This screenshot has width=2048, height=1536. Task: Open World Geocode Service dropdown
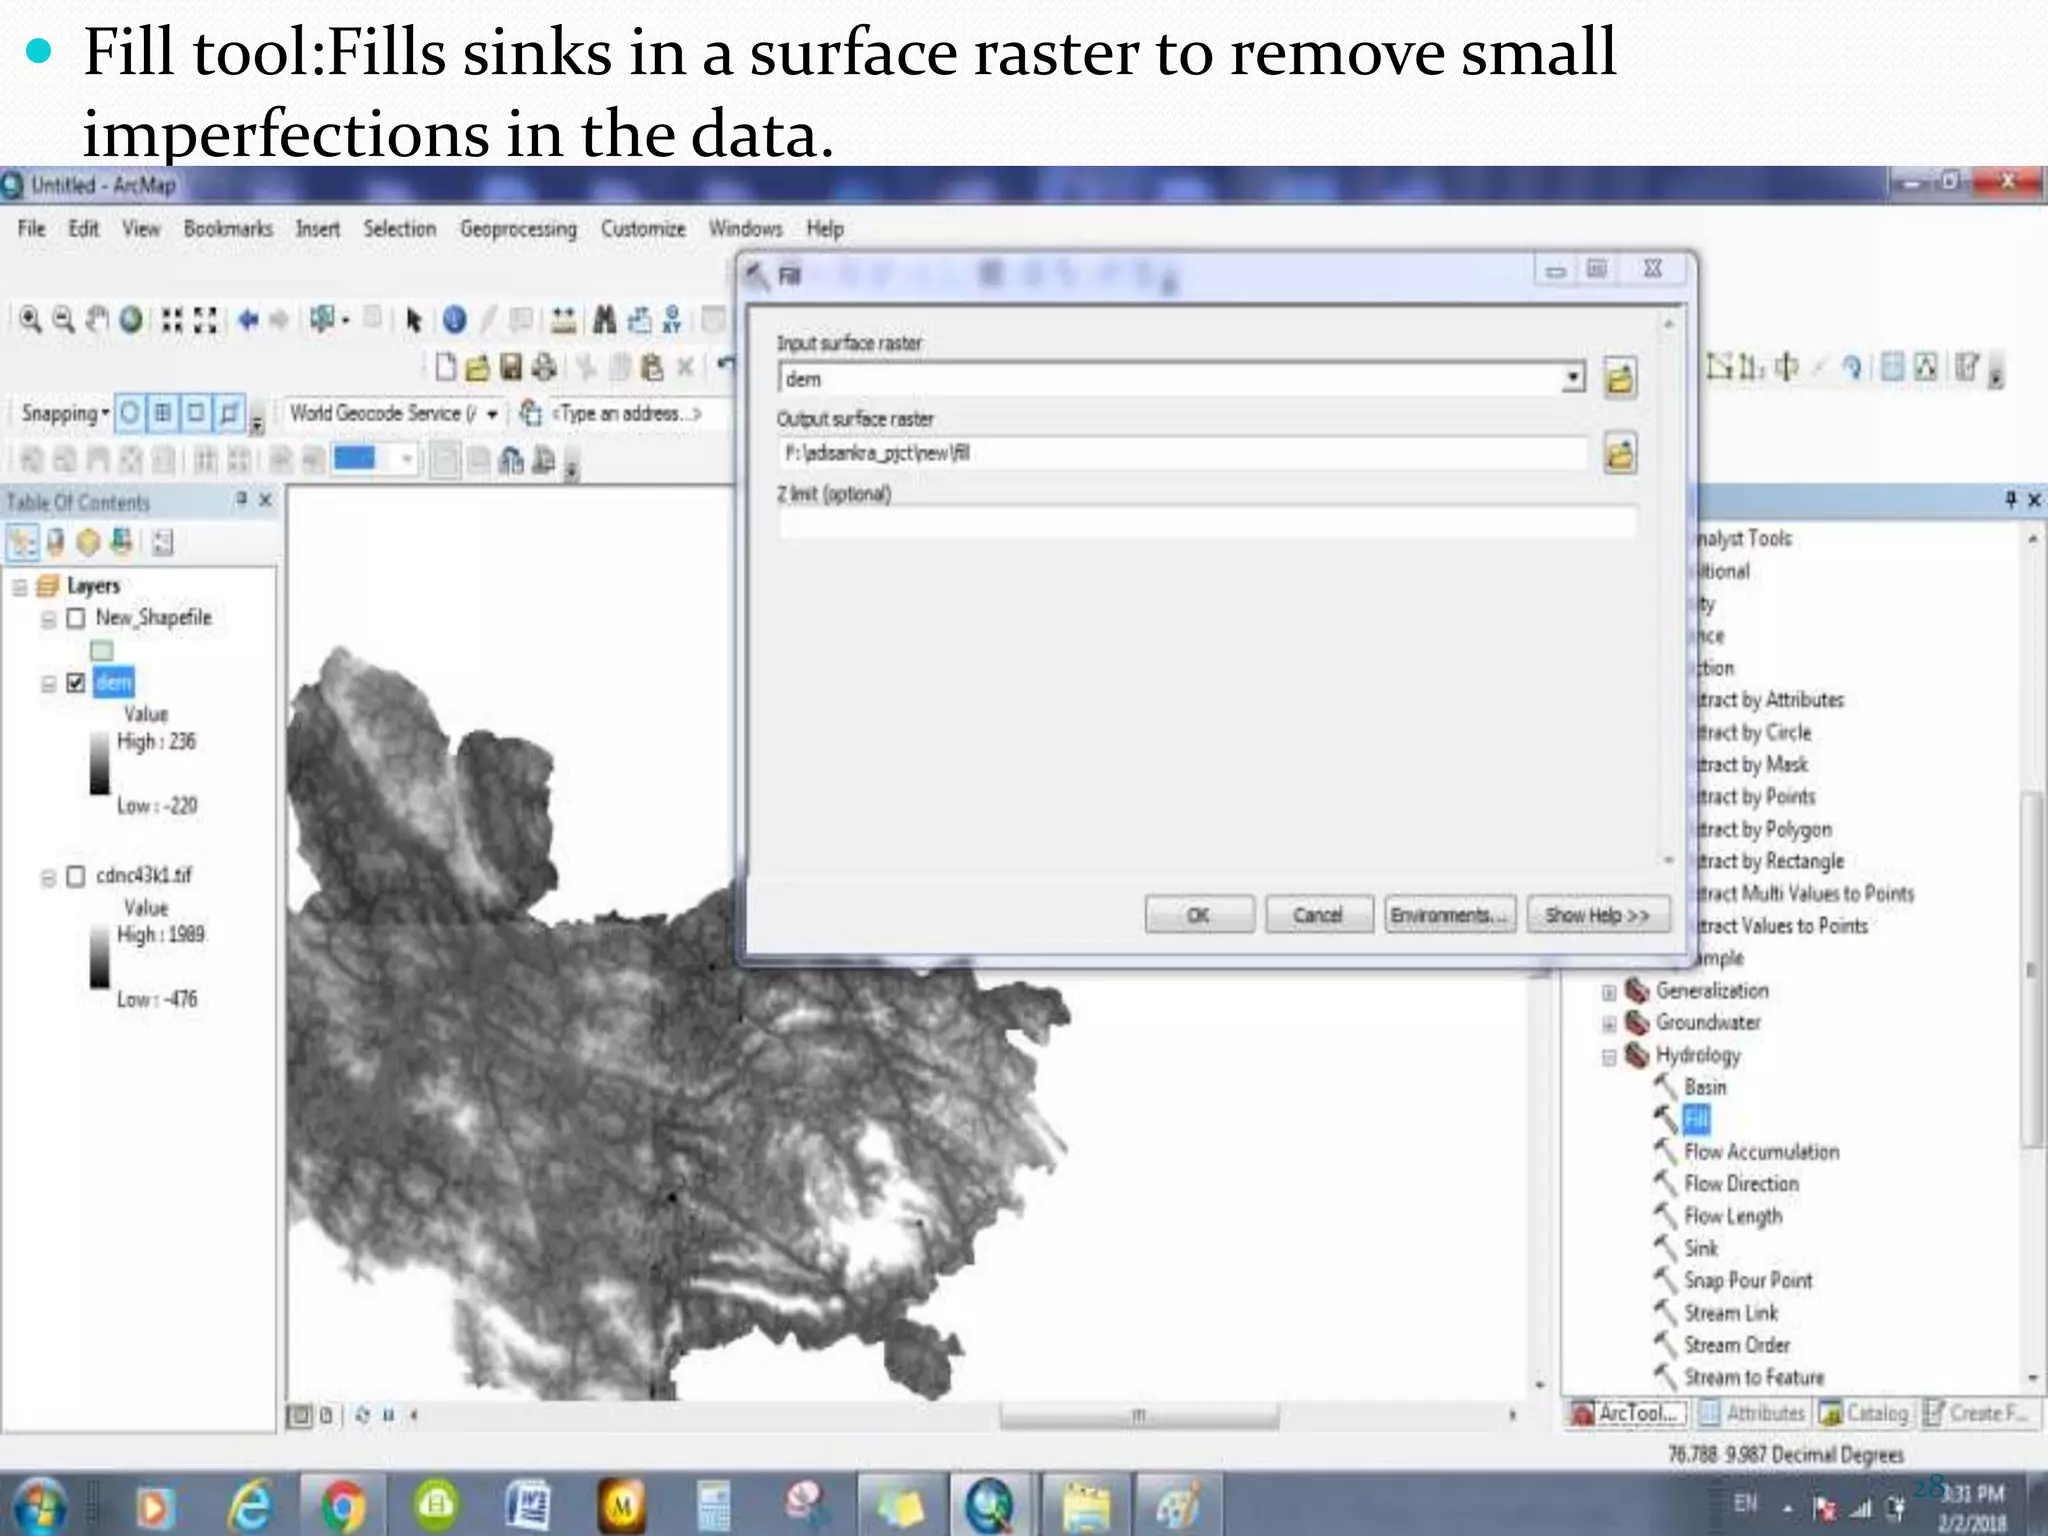(492, 413)
